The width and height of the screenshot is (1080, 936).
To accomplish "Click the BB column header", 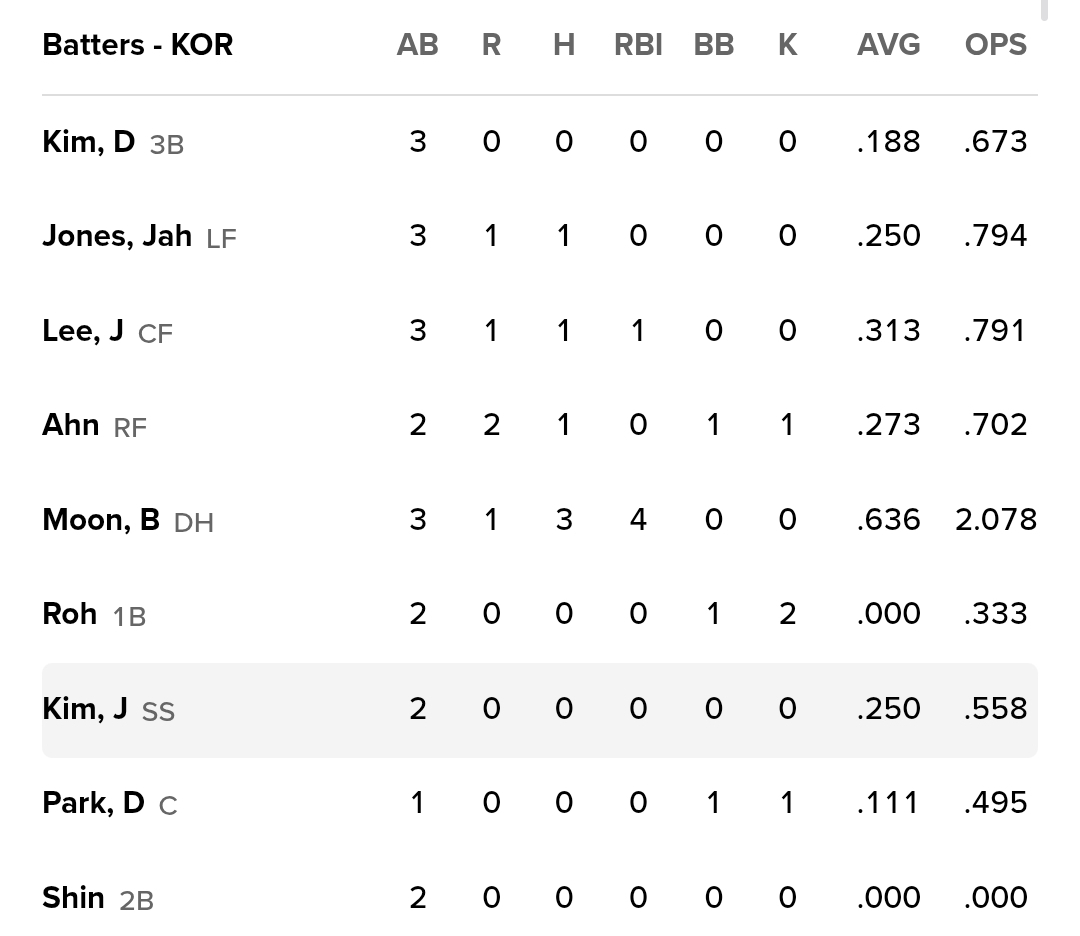I will [x=714, y=45].
